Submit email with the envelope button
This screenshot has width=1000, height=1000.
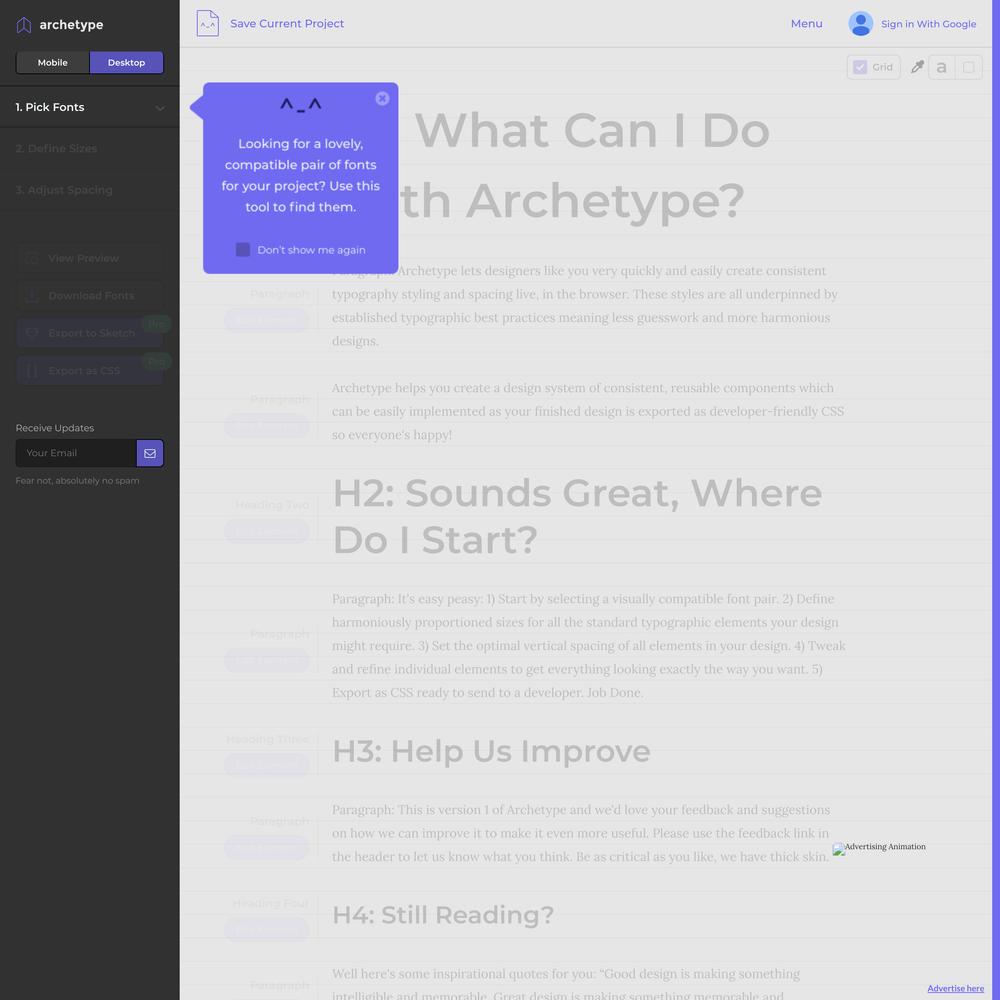150,453
